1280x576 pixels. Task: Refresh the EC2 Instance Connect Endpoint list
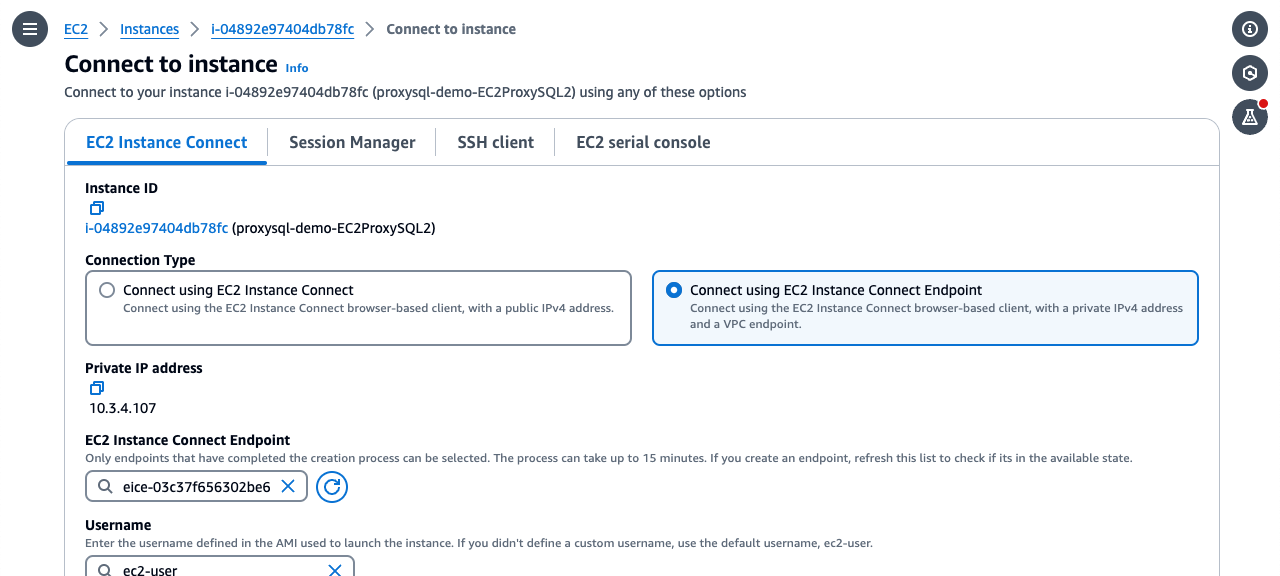332,487
